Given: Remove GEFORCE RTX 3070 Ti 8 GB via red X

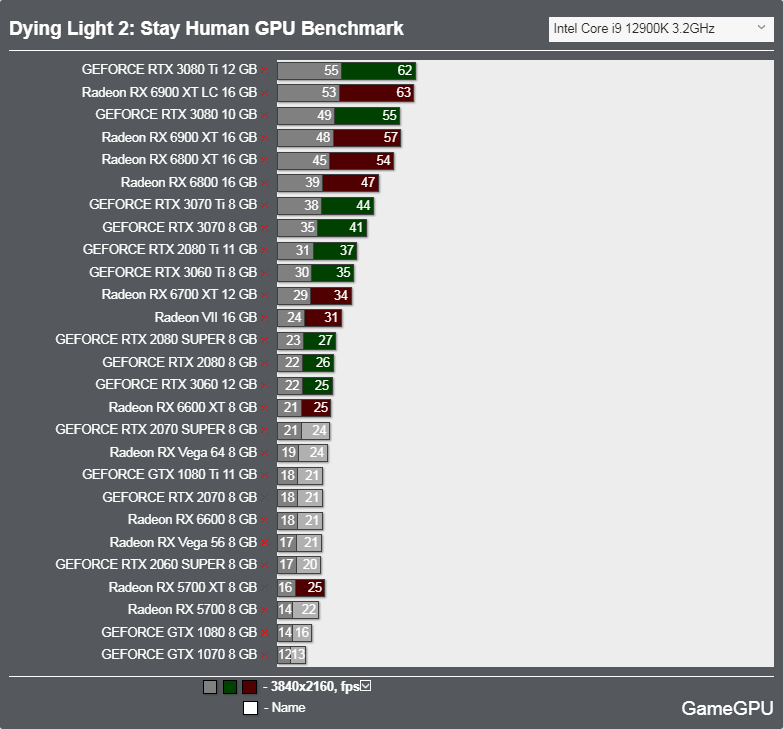Looking at the screenshot, I should (x=265, y=205).
